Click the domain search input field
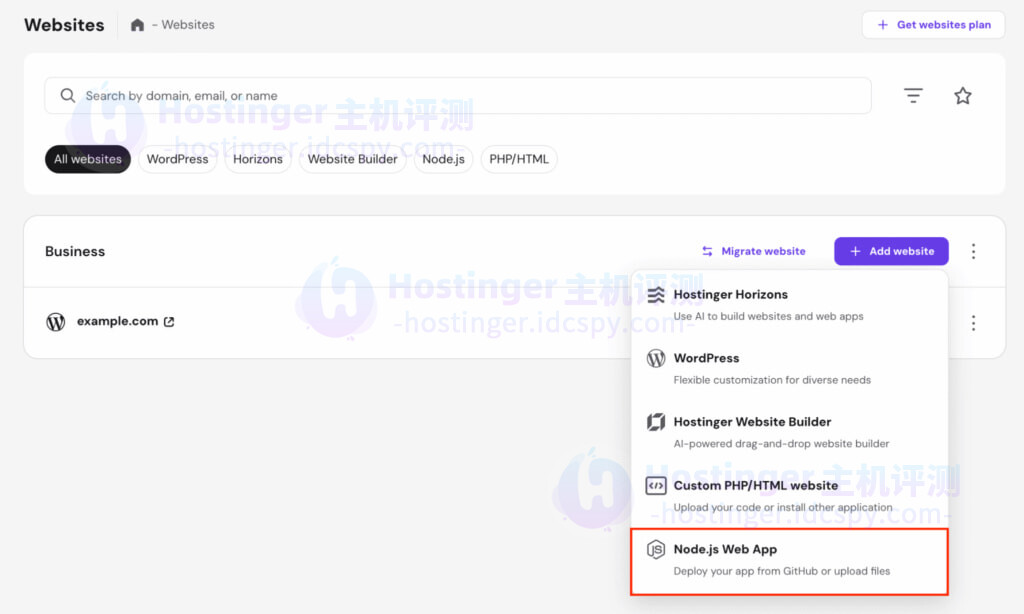 pyautogui.click(x=400, y=95)
